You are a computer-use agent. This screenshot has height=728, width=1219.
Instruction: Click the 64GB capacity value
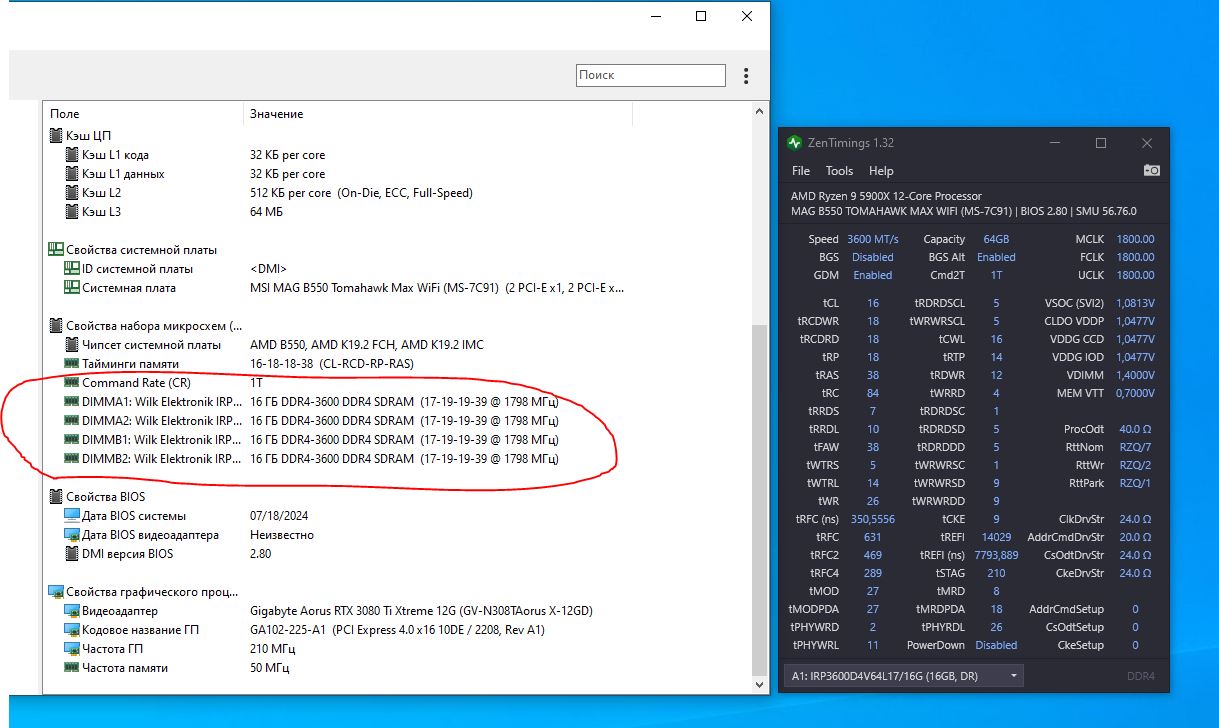click(x=996, y=239)
